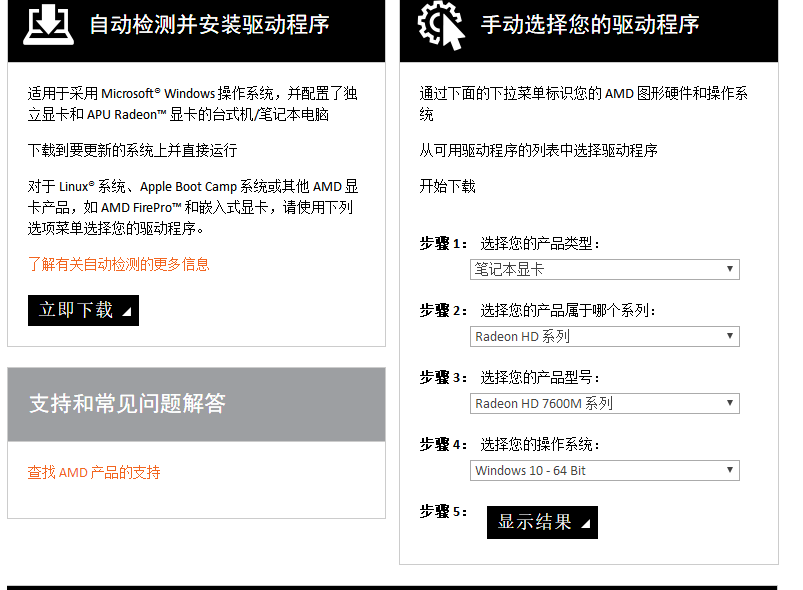Open the 查找 AMD 产品的支持 link
The width and height of the screenshot is (803, 590).
coord(94,472)
